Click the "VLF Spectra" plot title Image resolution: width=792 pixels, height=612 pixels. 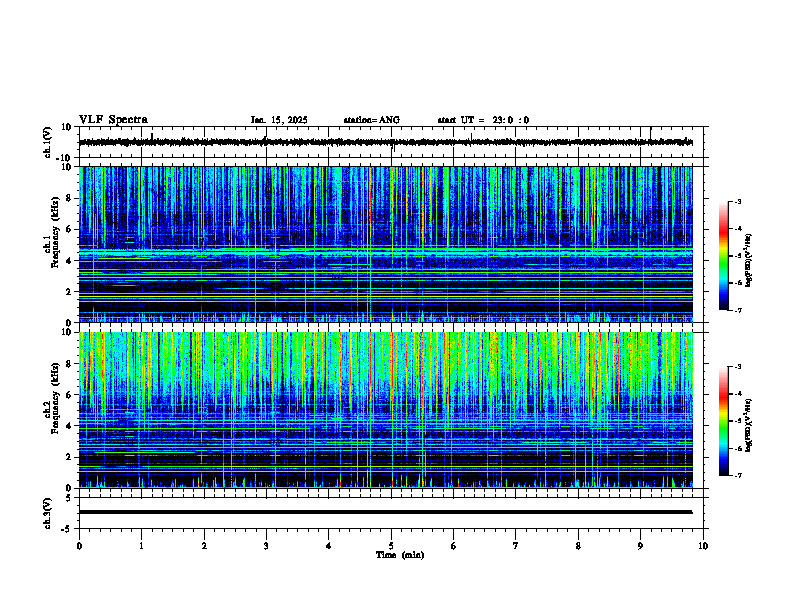[x=113, y=120]
